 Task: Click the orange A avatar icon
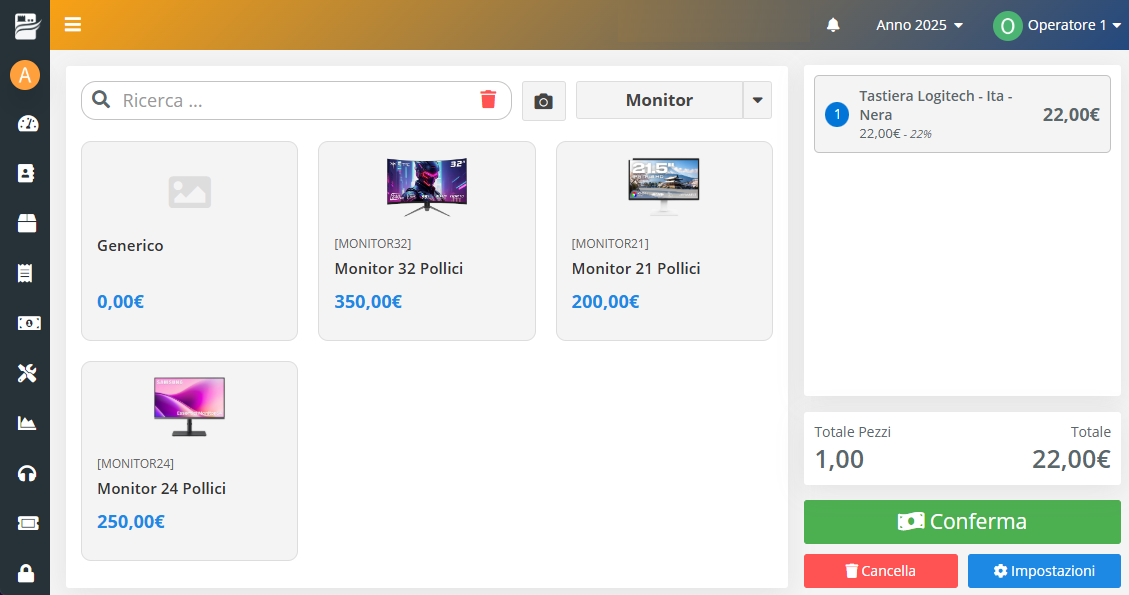point(25,75)
